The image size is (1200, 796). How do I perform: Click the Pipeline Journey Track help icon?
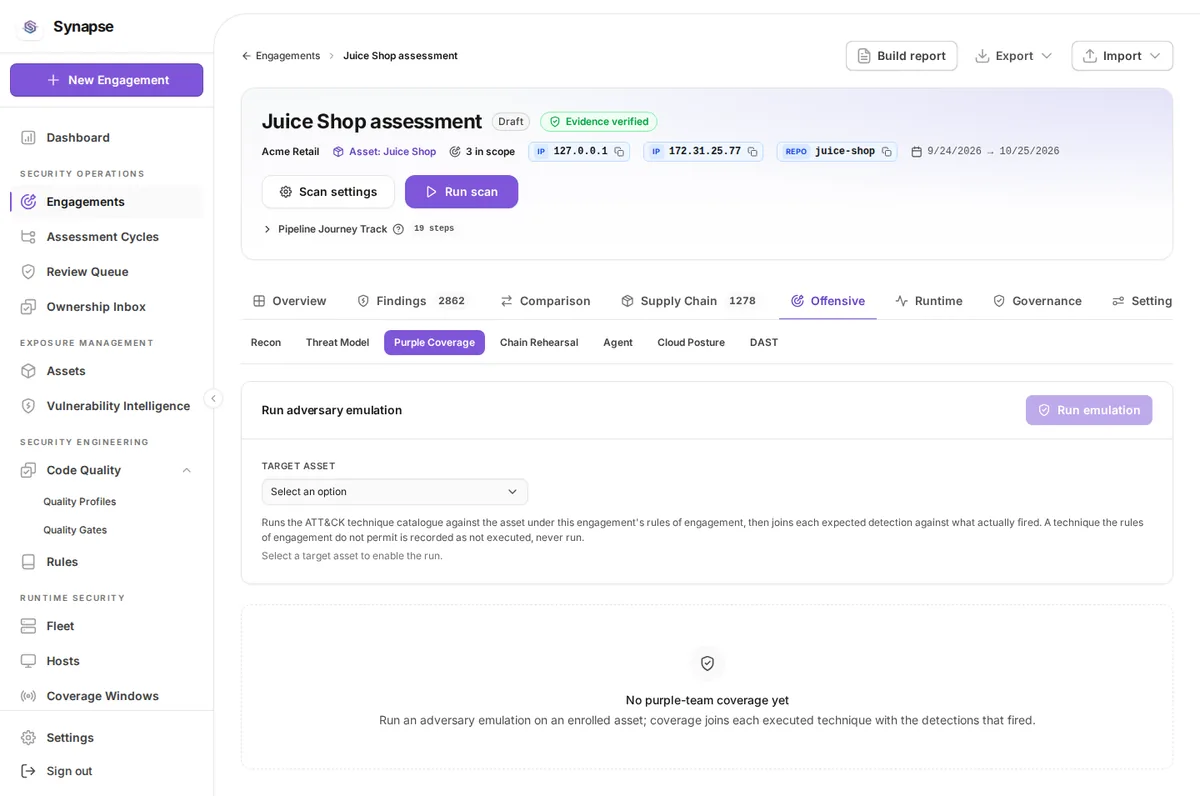[x=398, y=229]
